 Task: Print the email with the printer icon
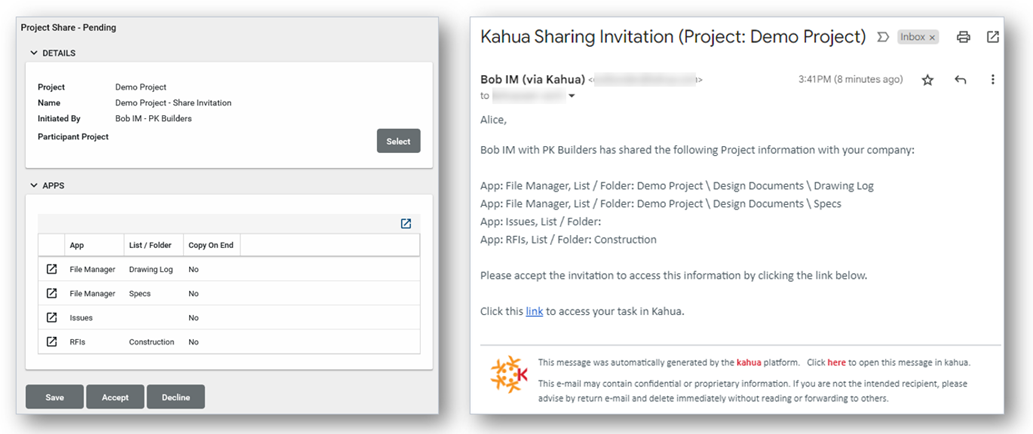click(x=963, y=37)
